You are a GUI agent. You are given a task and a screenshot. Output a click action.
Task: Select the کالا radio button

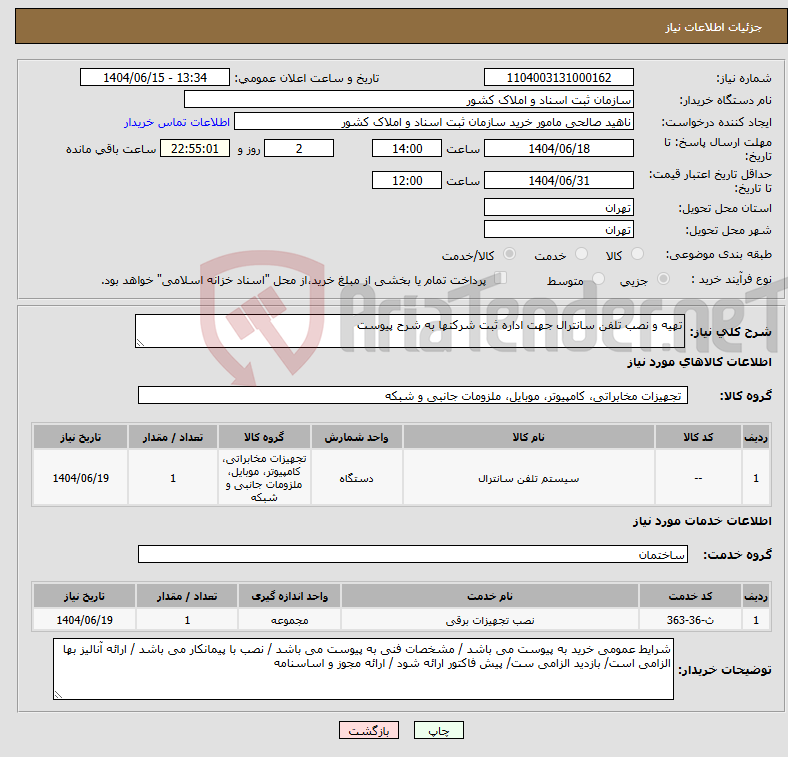637,254
